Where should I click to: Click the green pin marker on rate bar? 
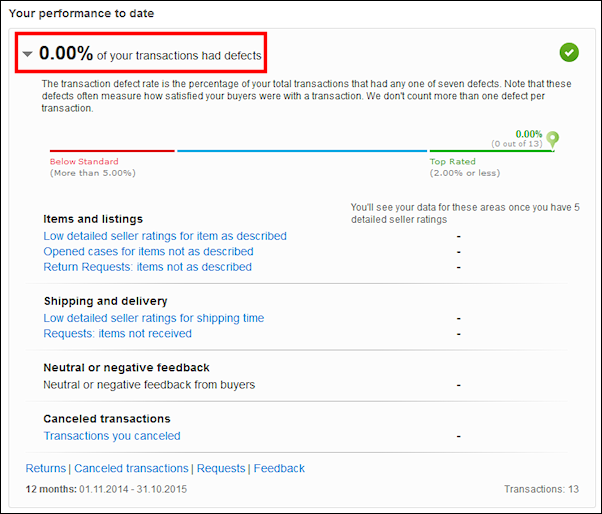point(553,139)
